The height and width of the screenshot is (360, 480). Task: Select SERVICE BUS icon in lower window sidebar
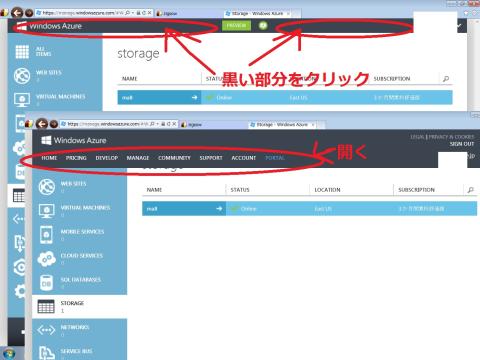click(47, 353)
